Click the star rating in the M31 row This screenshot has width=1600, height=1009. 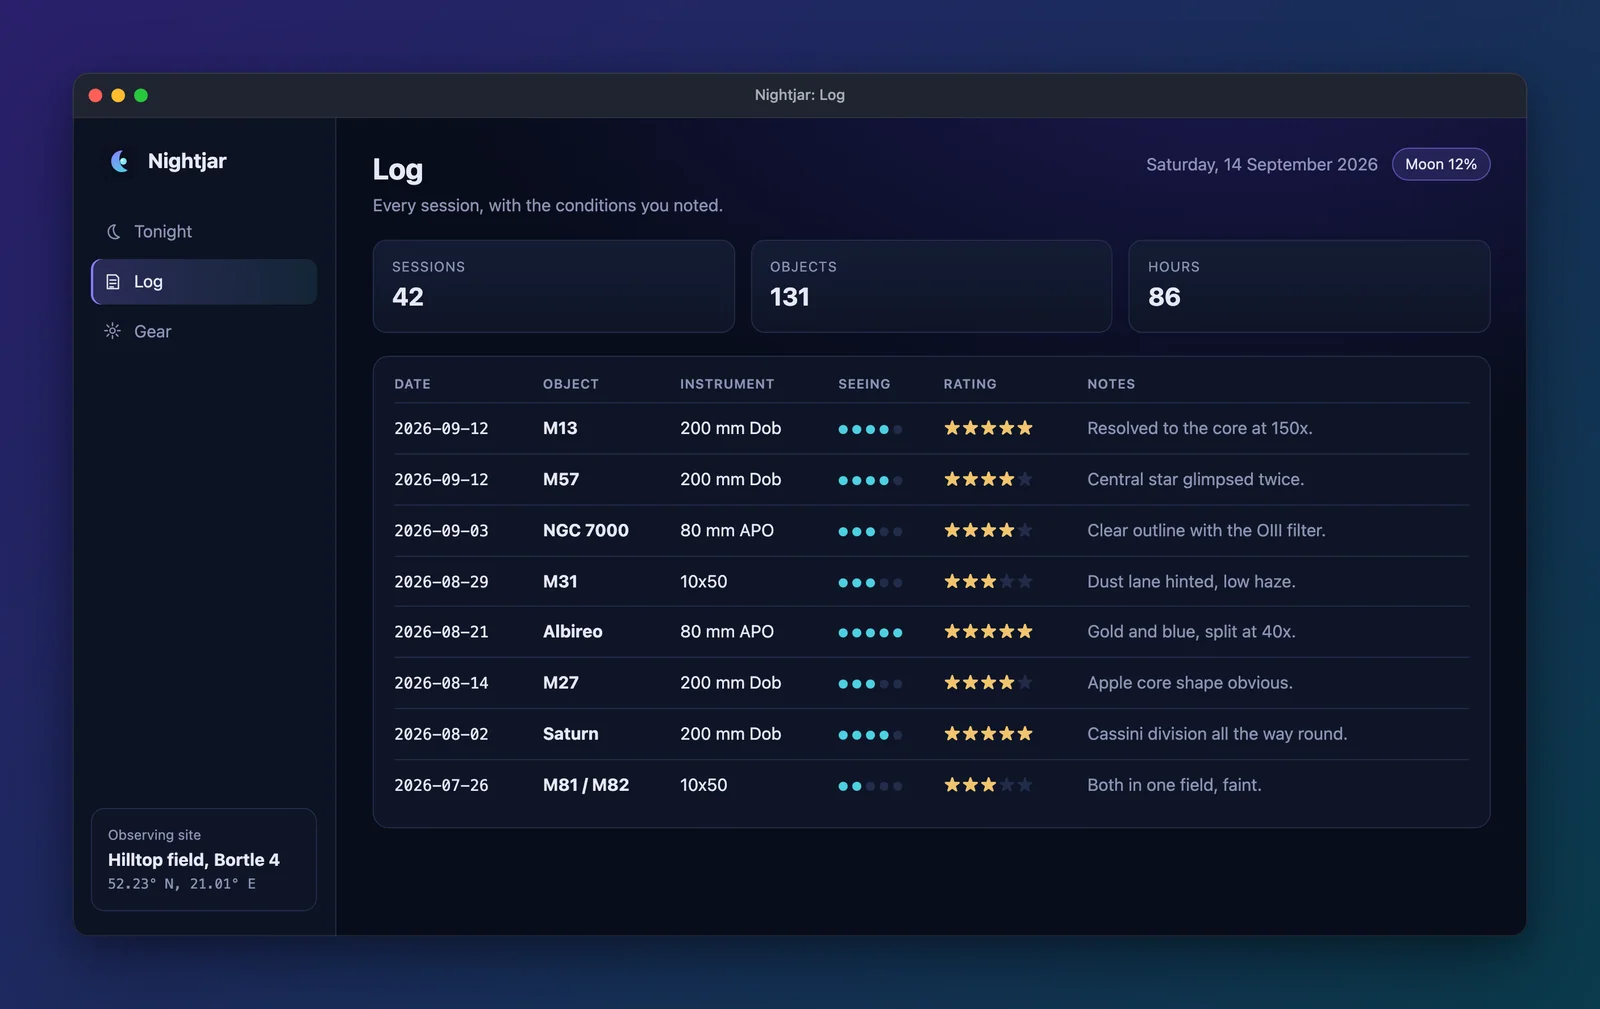988,581
